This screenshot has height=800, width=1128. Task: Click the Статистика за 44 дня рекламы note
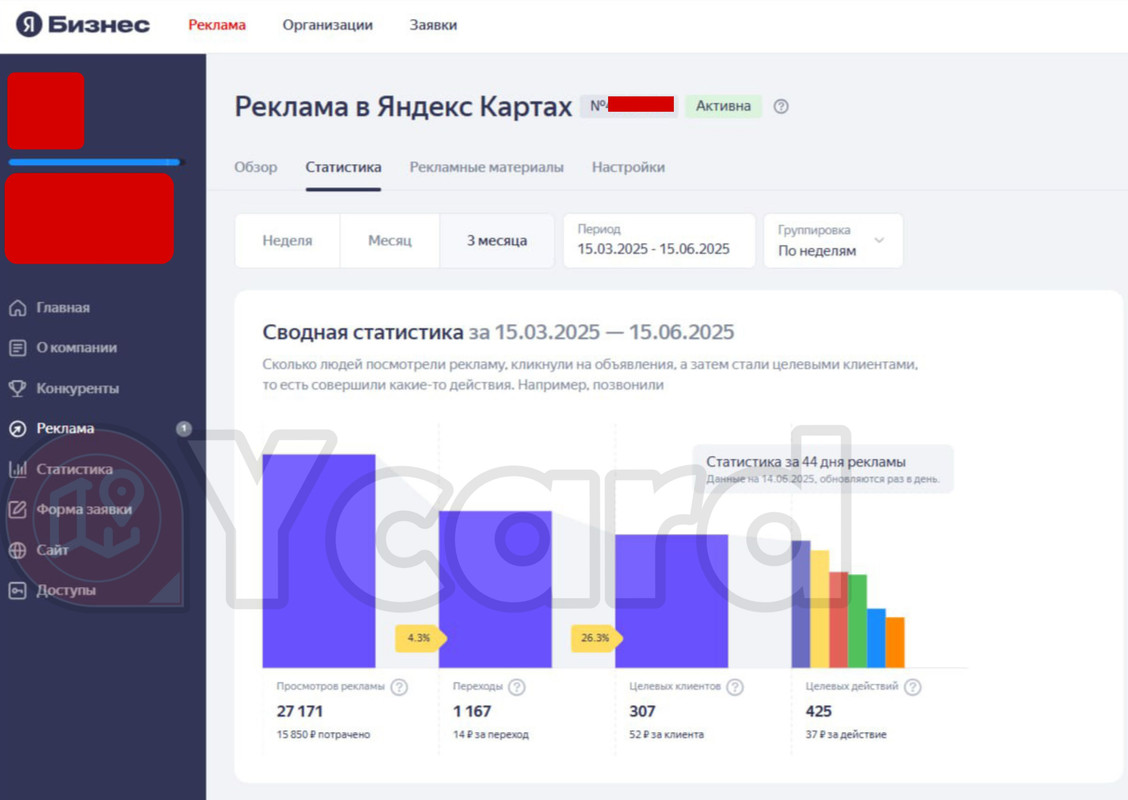[x=823, y=469]
